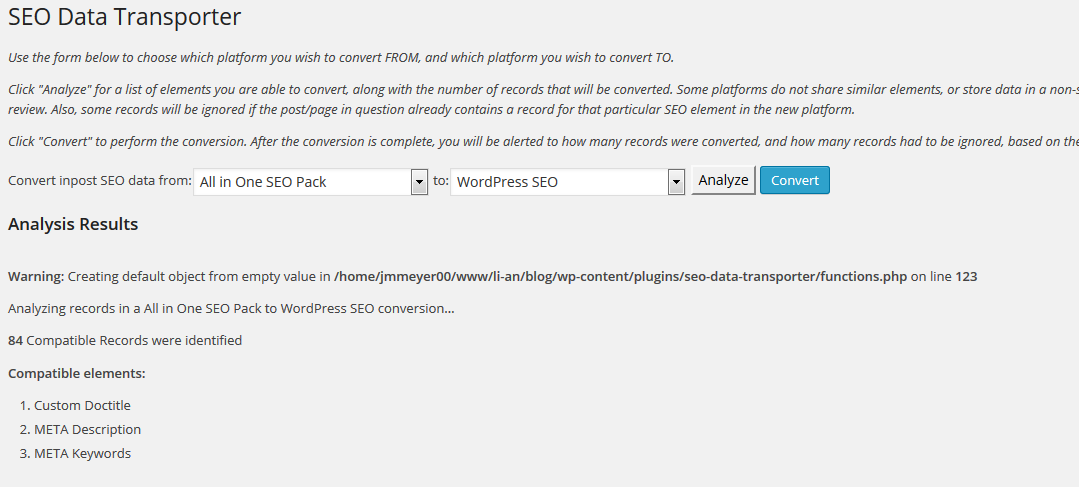
Task: Click the arrow on the source platform dropdown
Action: click(419, 183)
